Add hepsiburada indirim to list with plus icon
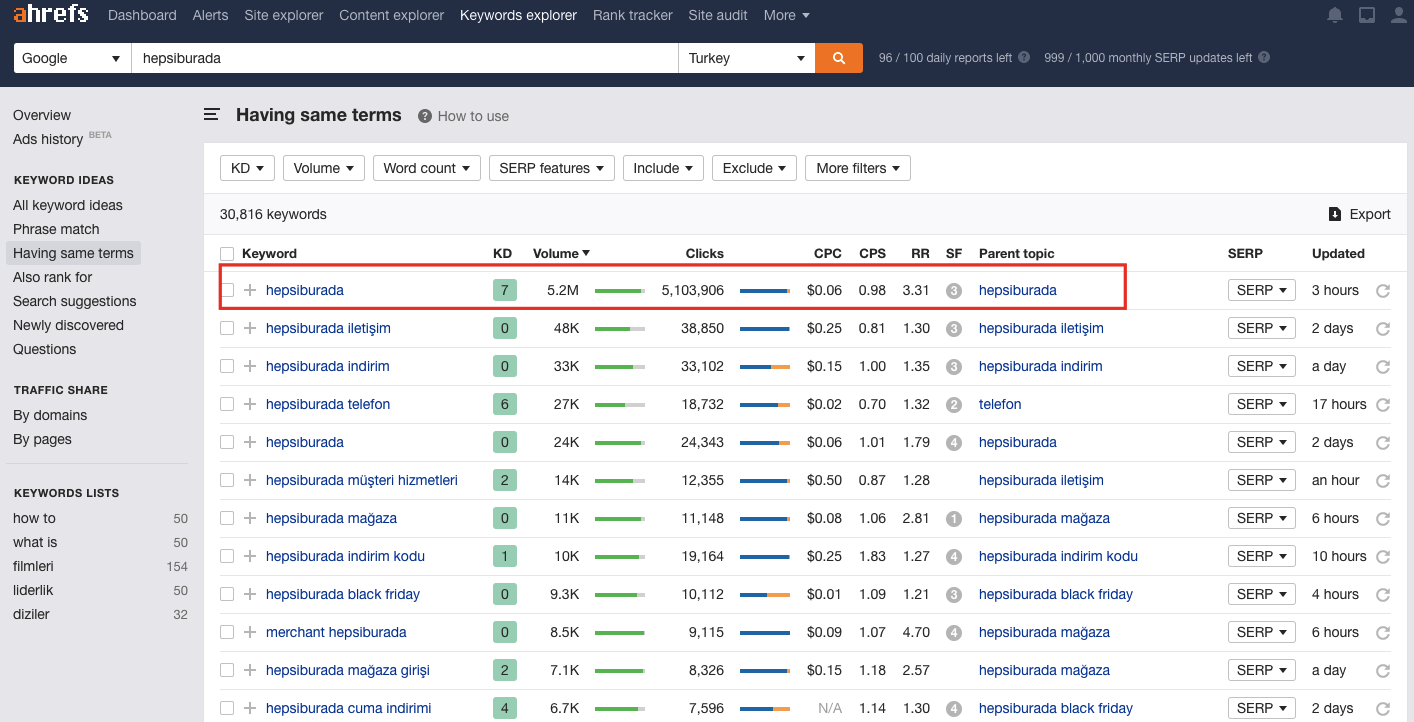This screenshot has height=722, width=1414. [x=250, y=366]
